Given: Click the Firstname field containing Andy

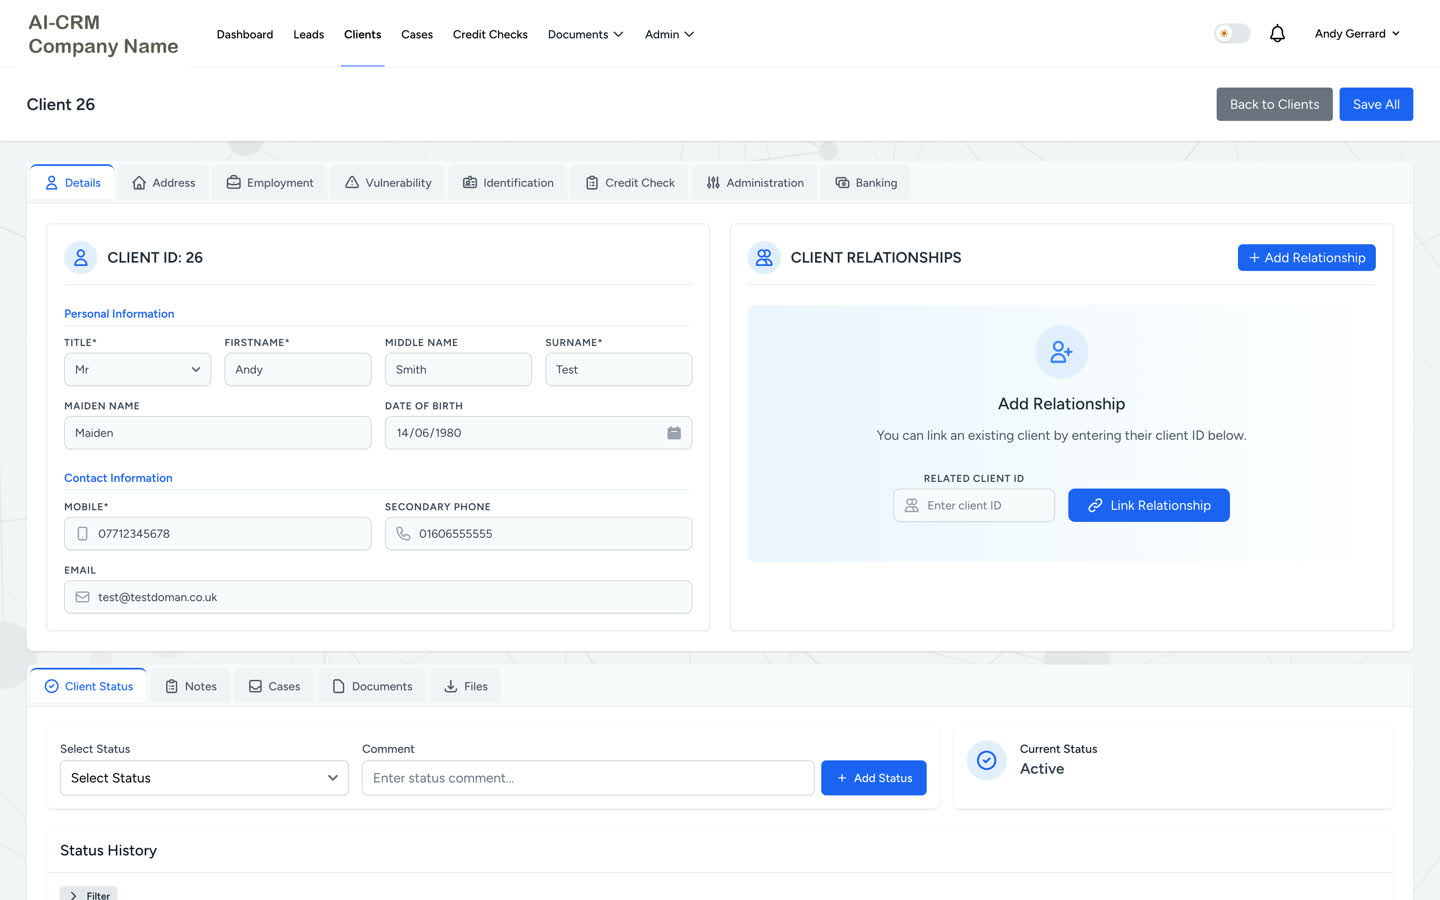Looking at the screenshot, I should pyautogui.click(x=297, y=370).
